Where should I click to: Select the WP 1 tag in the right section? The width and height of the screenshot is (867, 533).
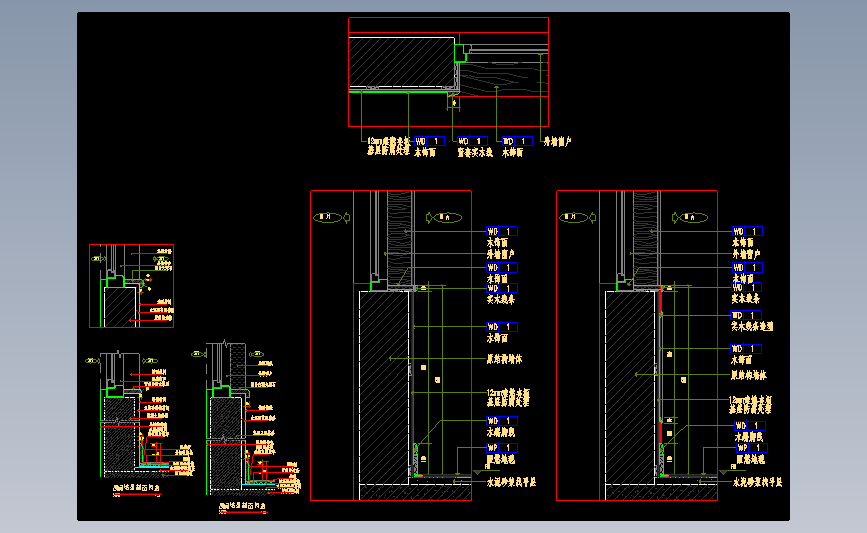753,448
